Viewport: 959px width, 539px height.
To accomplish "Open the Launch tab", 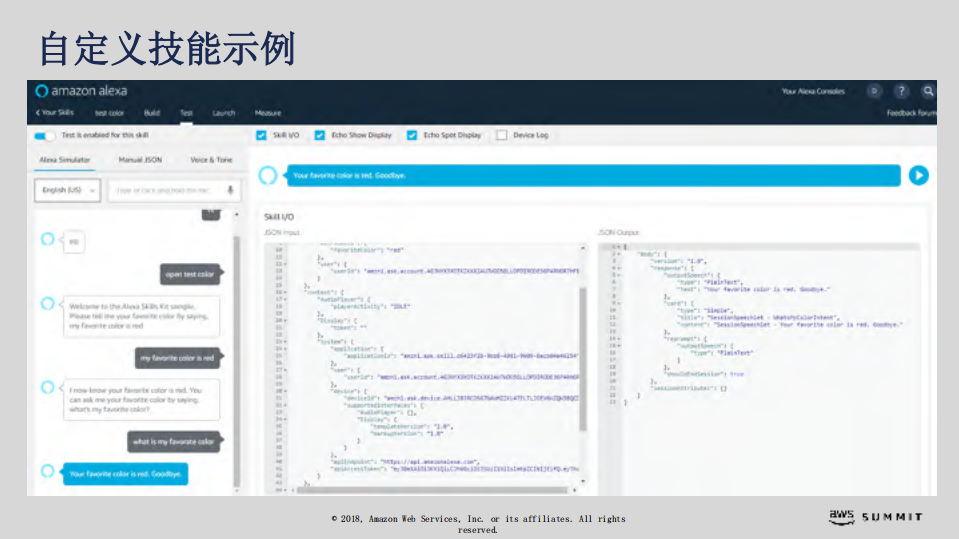I will (224, 113).
